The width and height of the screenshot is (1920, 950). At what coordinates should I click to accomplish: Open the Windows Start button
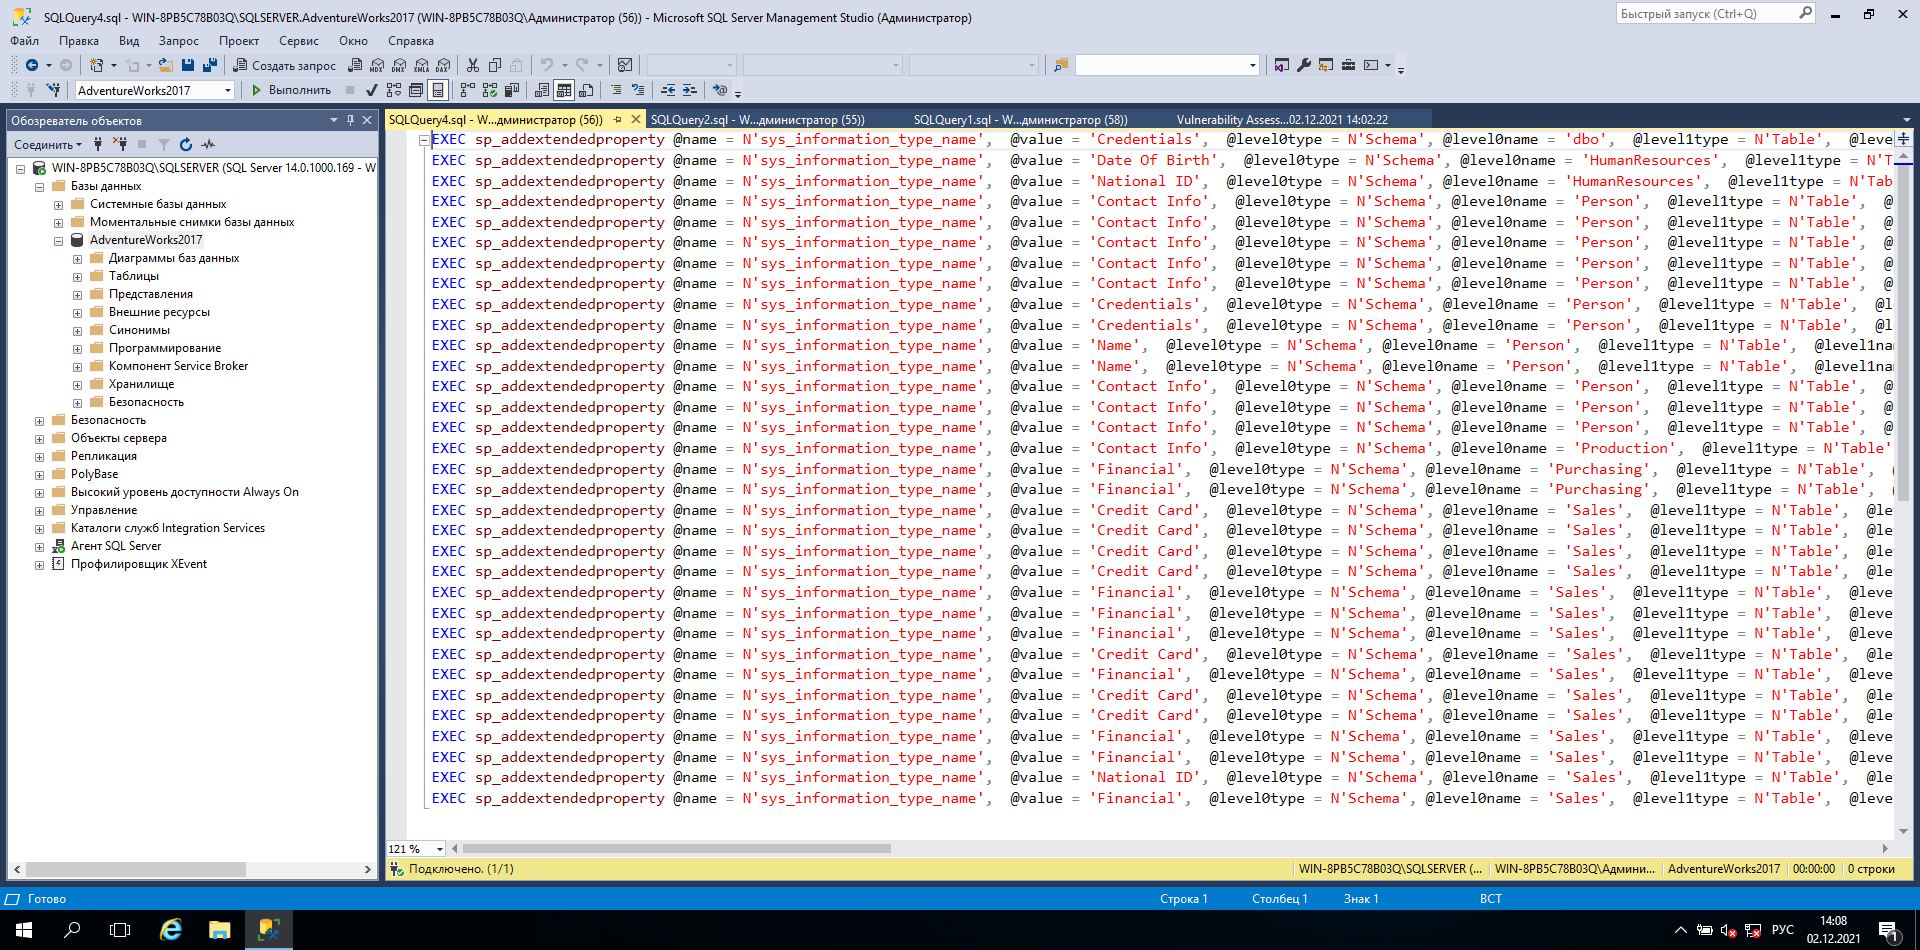click(x=24, y=930)
